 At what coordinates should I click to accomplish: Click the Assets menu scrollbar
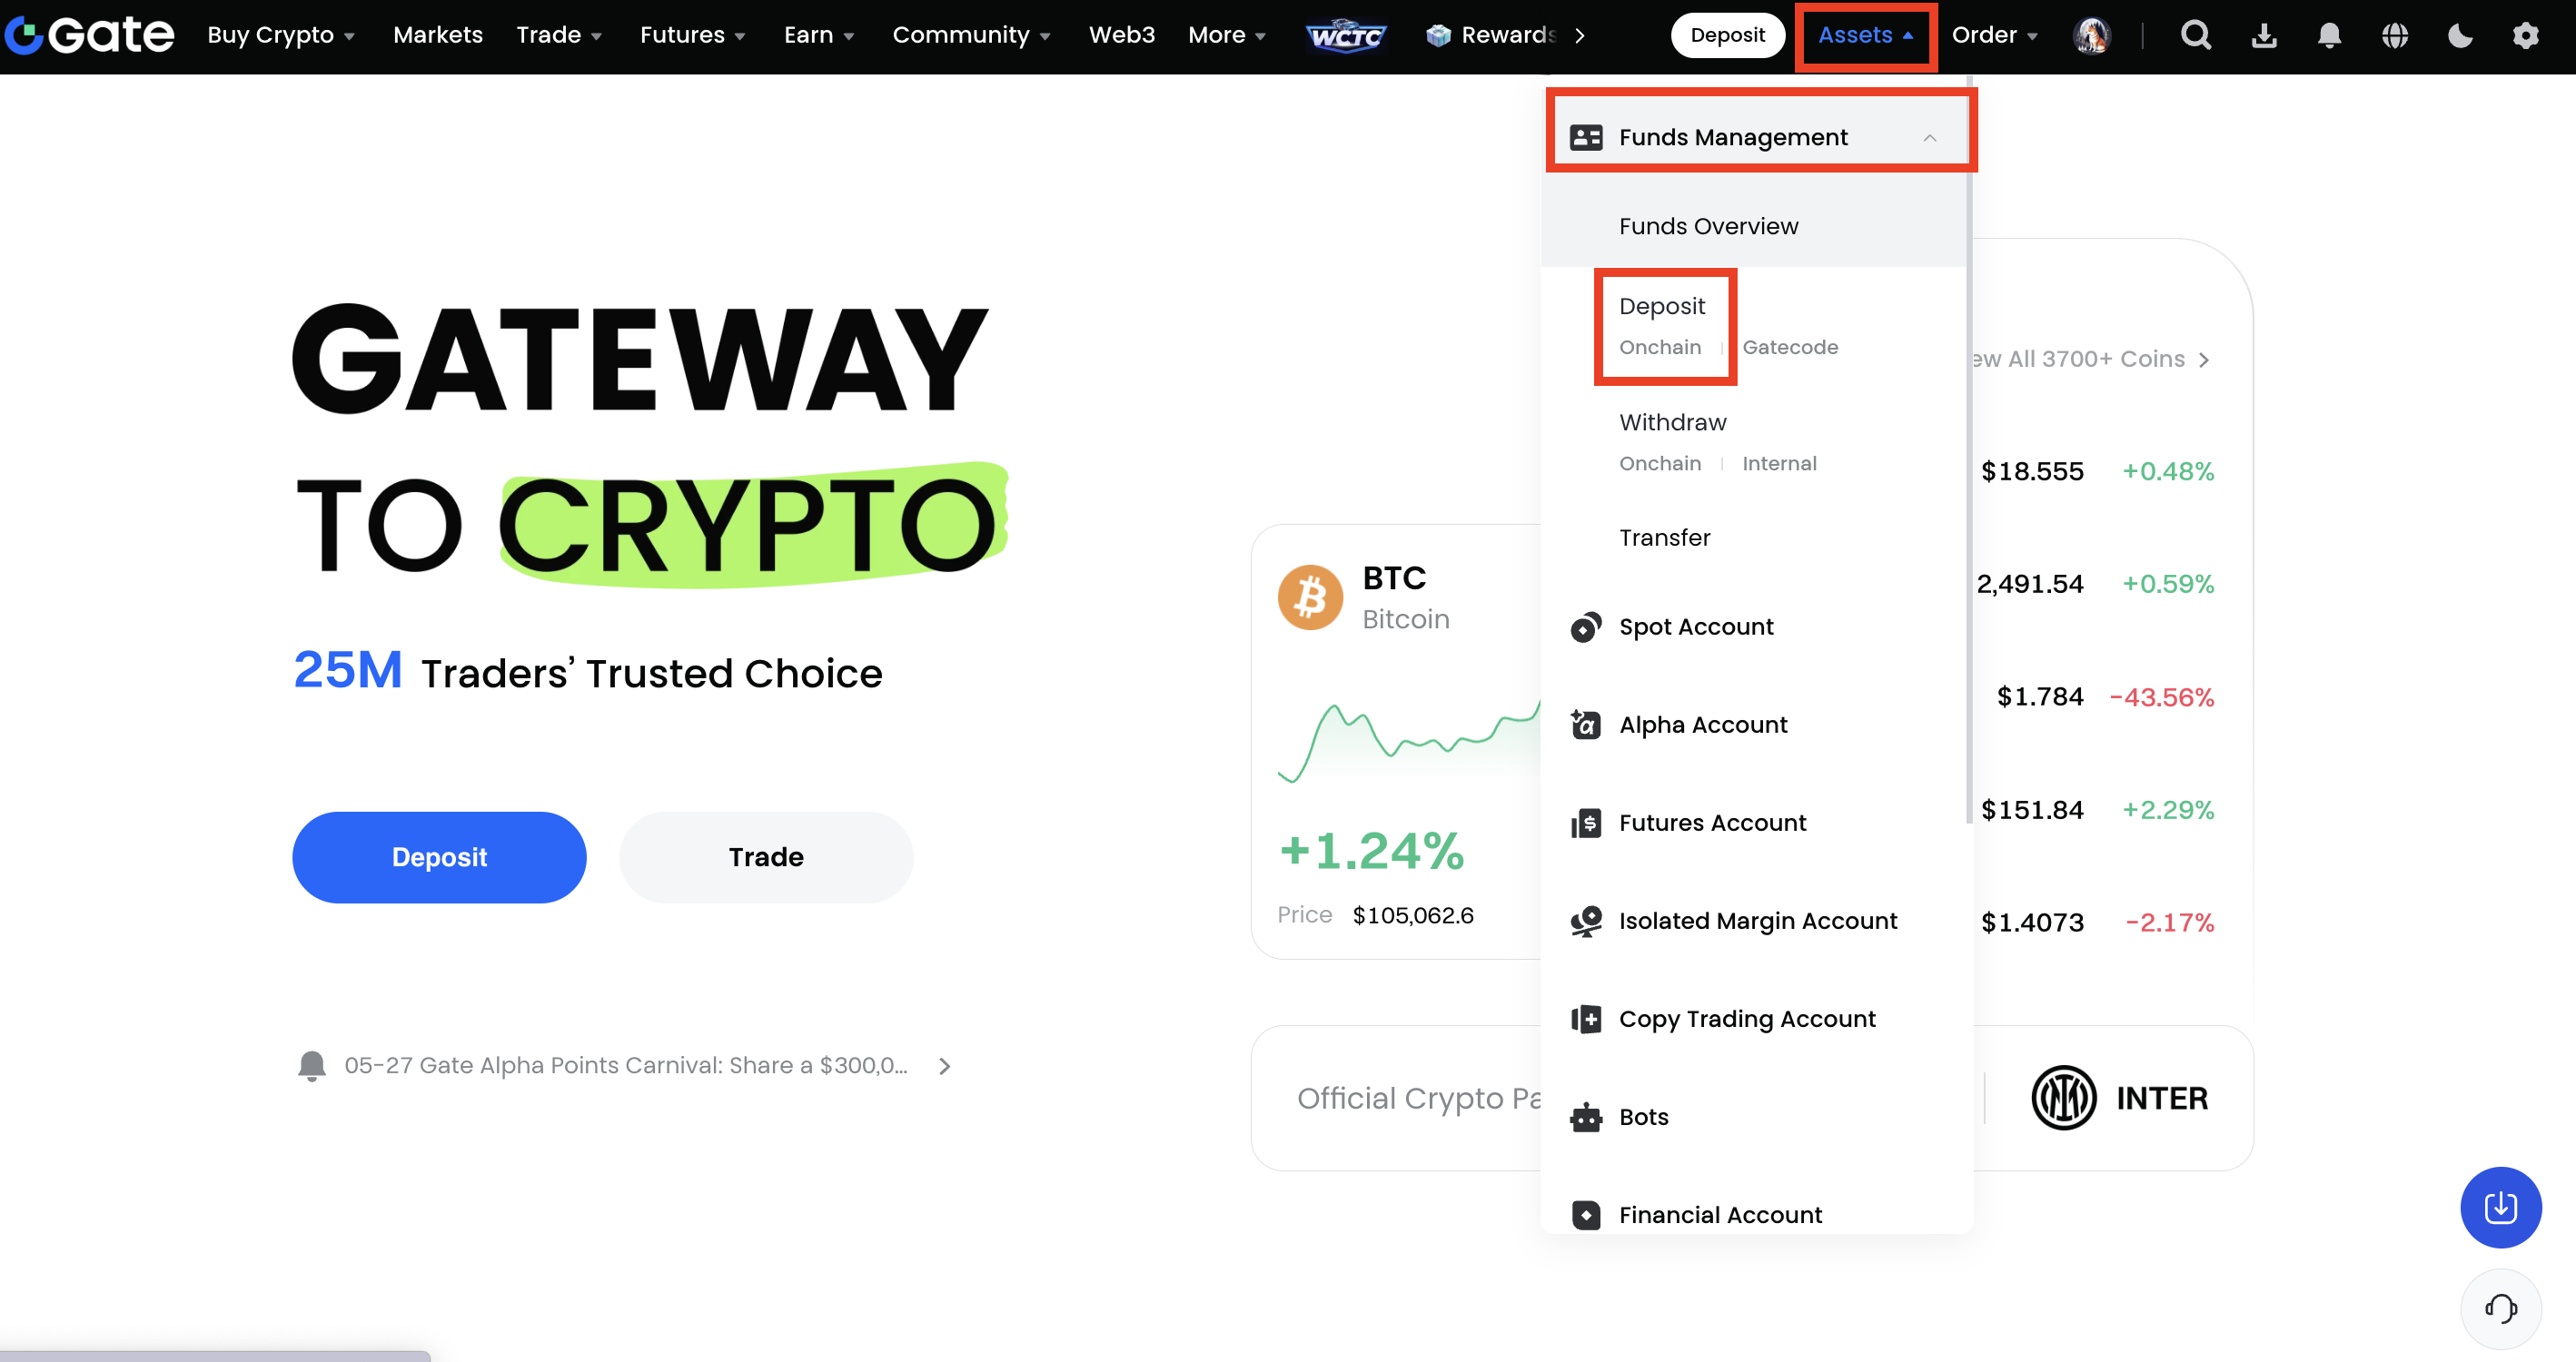point(1968,450)
